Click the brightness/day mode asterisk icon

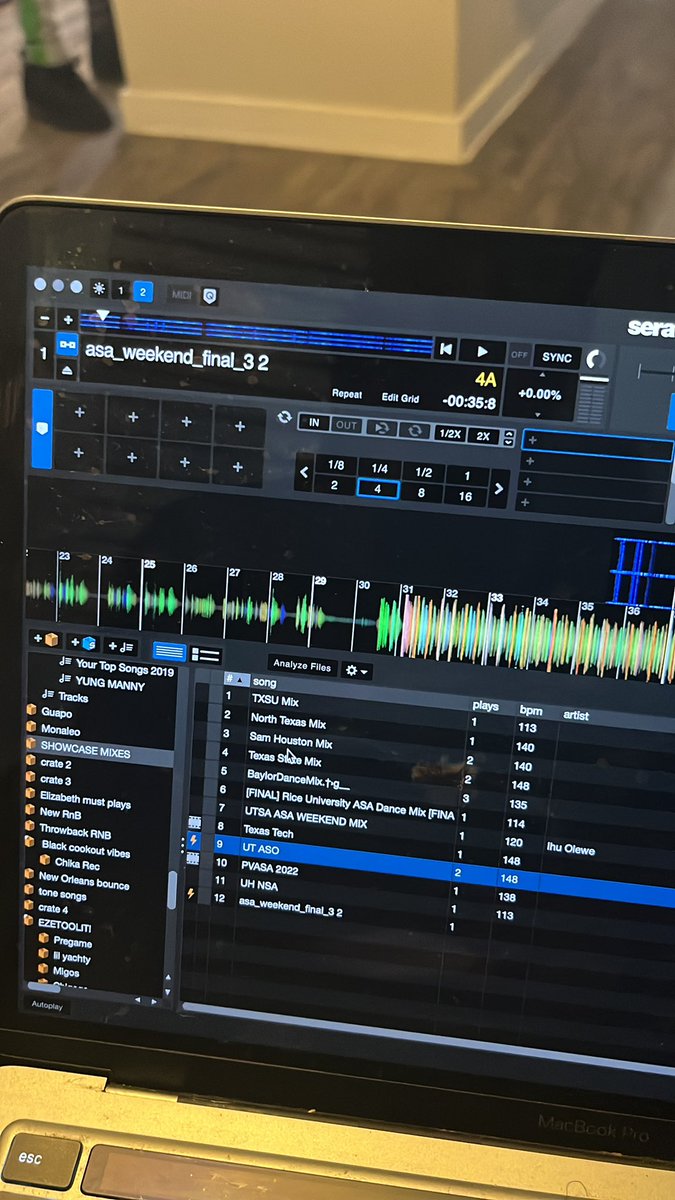(98, 289)
